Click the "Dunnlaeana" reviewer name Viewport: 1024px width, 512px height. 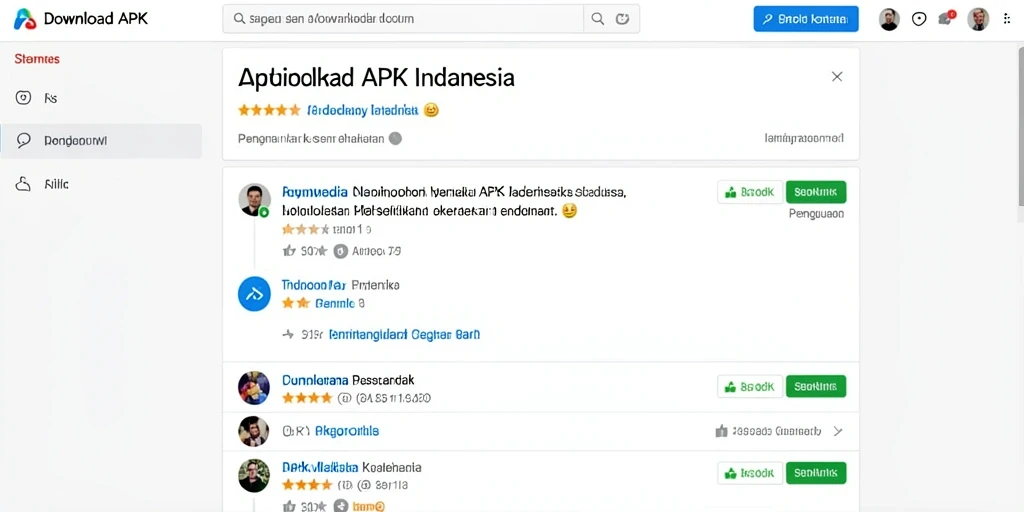(x=315, y=379)
